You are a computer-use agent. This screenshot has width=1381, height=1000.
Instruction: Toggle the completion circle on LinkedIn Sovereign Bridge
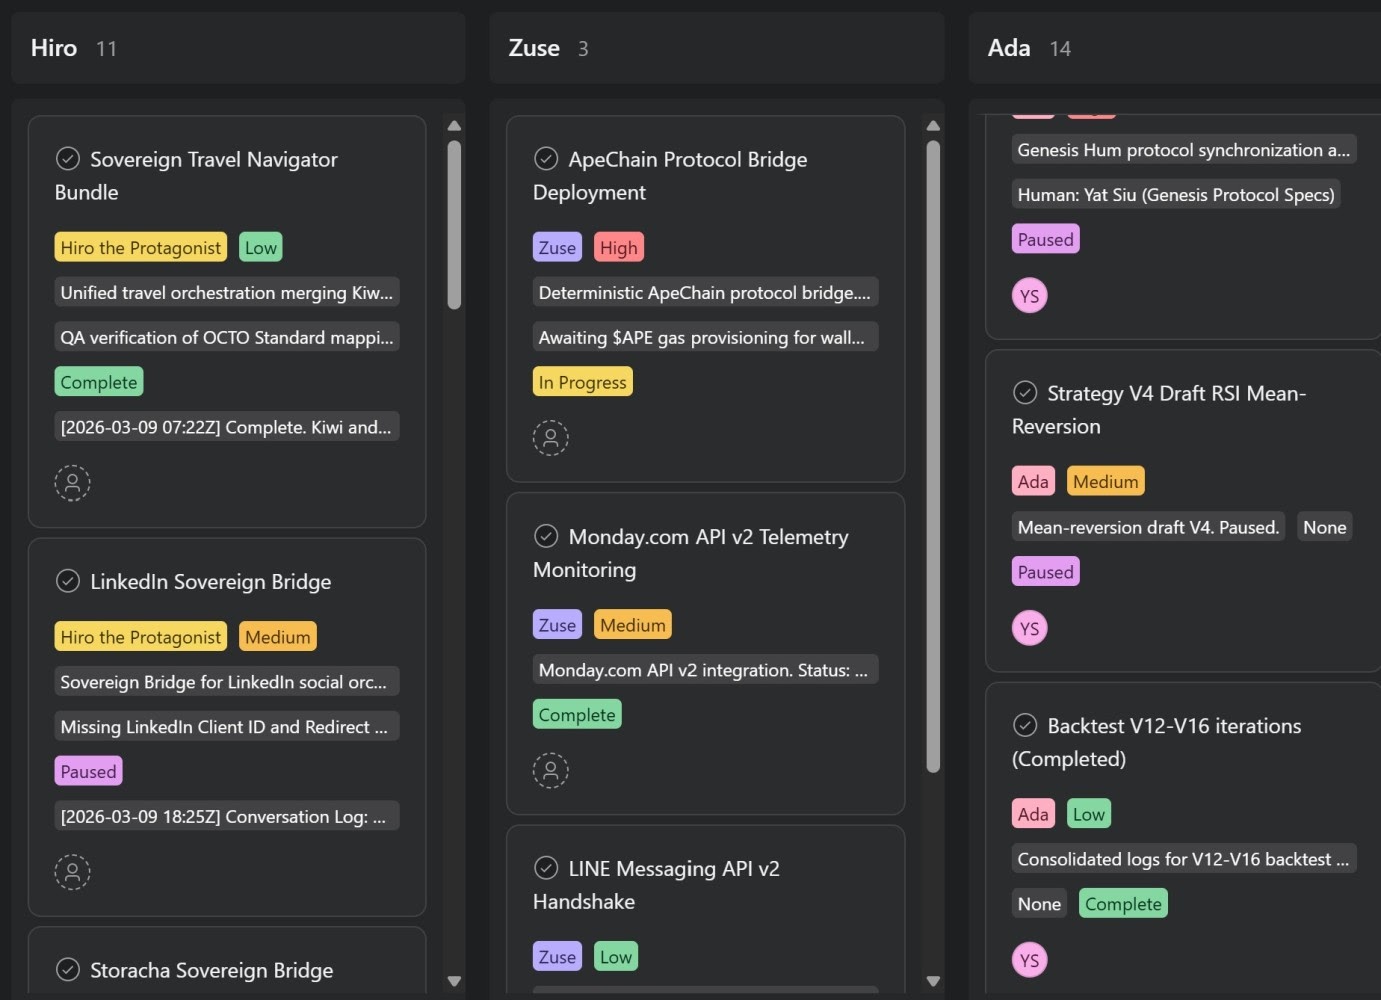(x=68, y=580)
